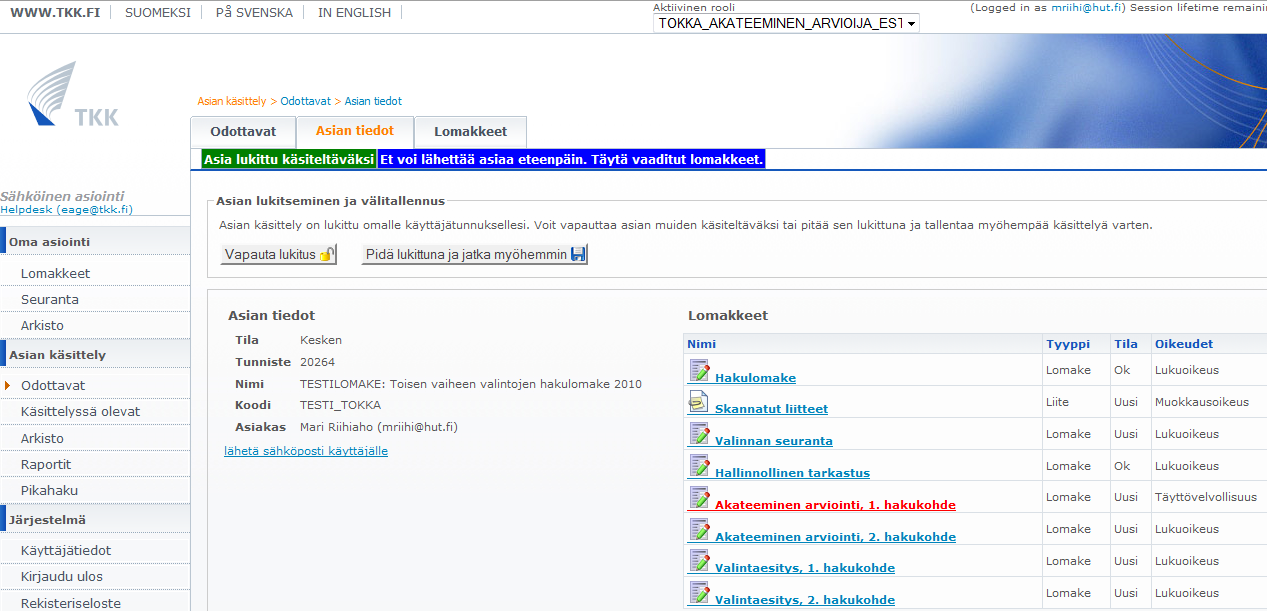Open the Valinnan seuranta link
Image resolution: width=1267 pixels, height=611 pixels.
[x=774, y=441]
